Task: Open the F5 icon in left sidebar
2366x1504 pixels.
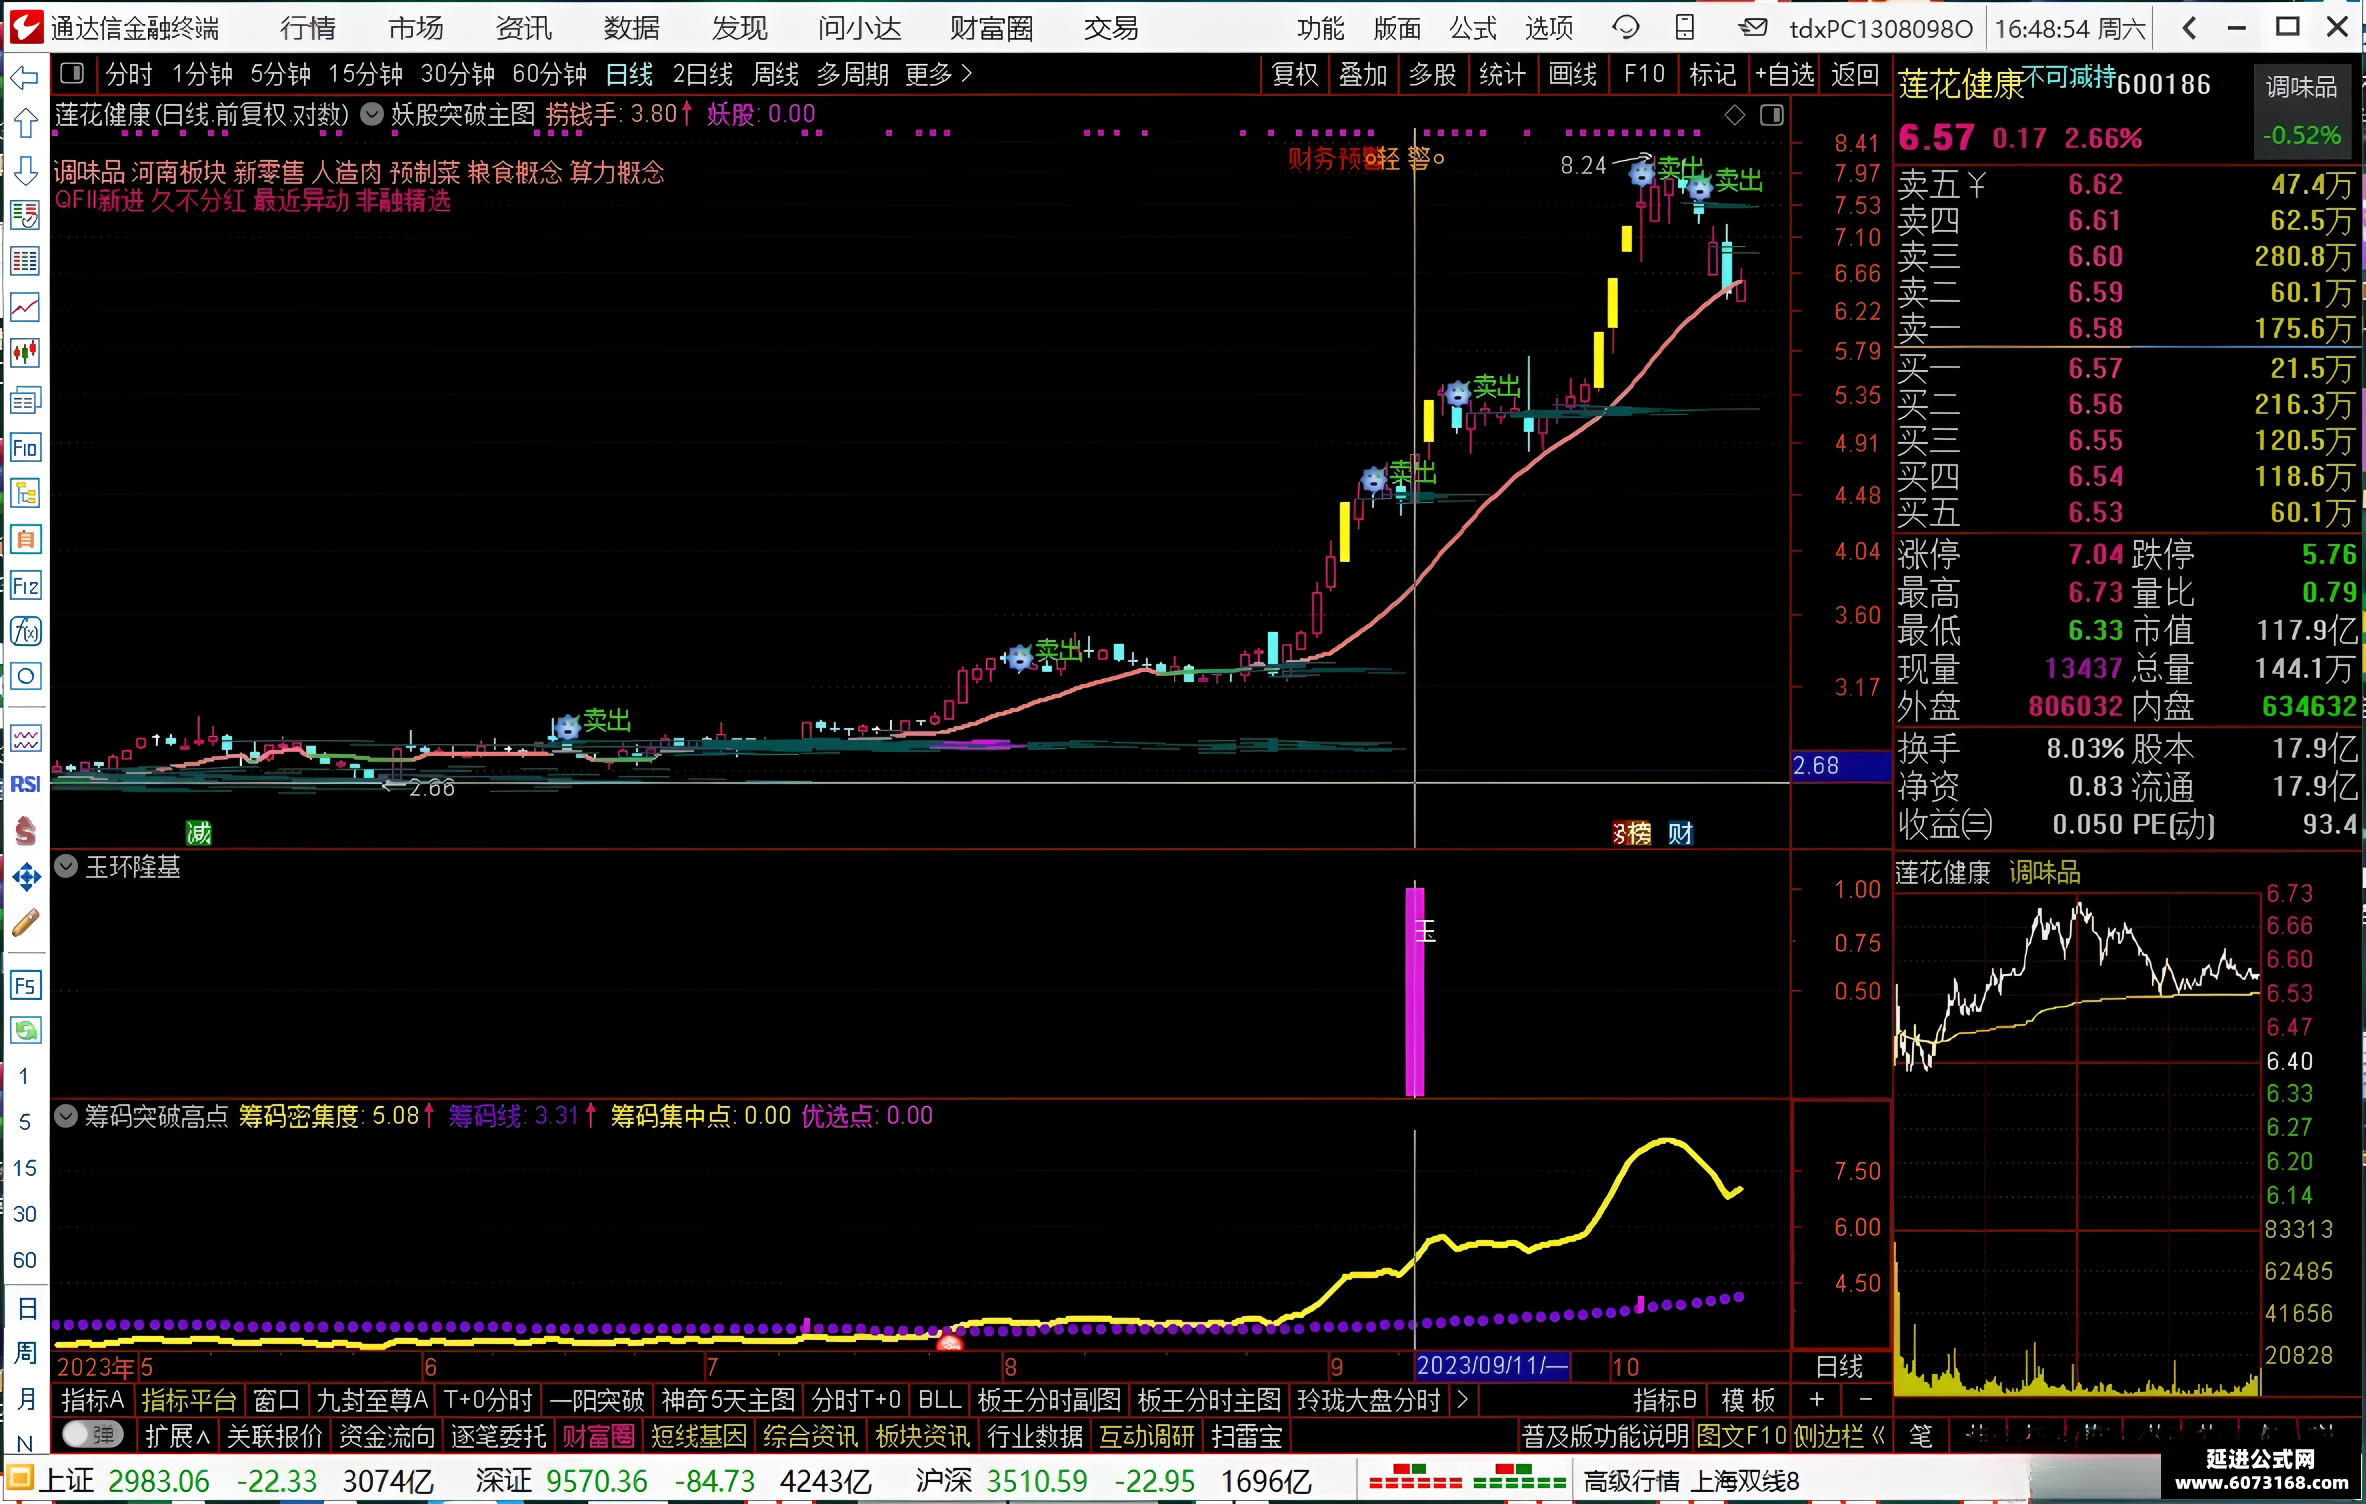Action: point(25,985)
